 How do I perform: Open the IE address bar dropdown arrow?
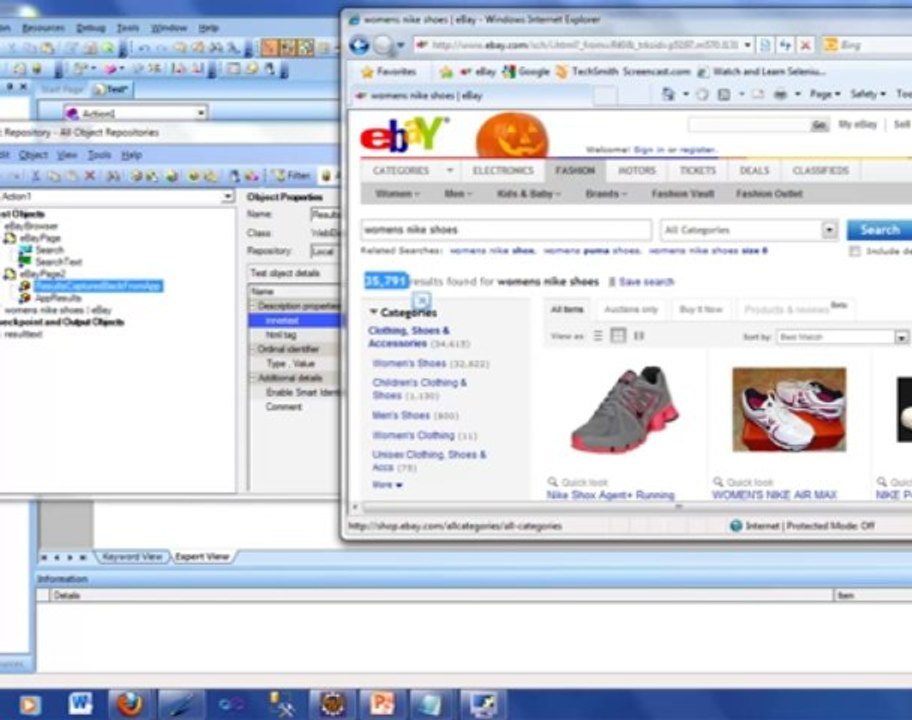[747, 45]
